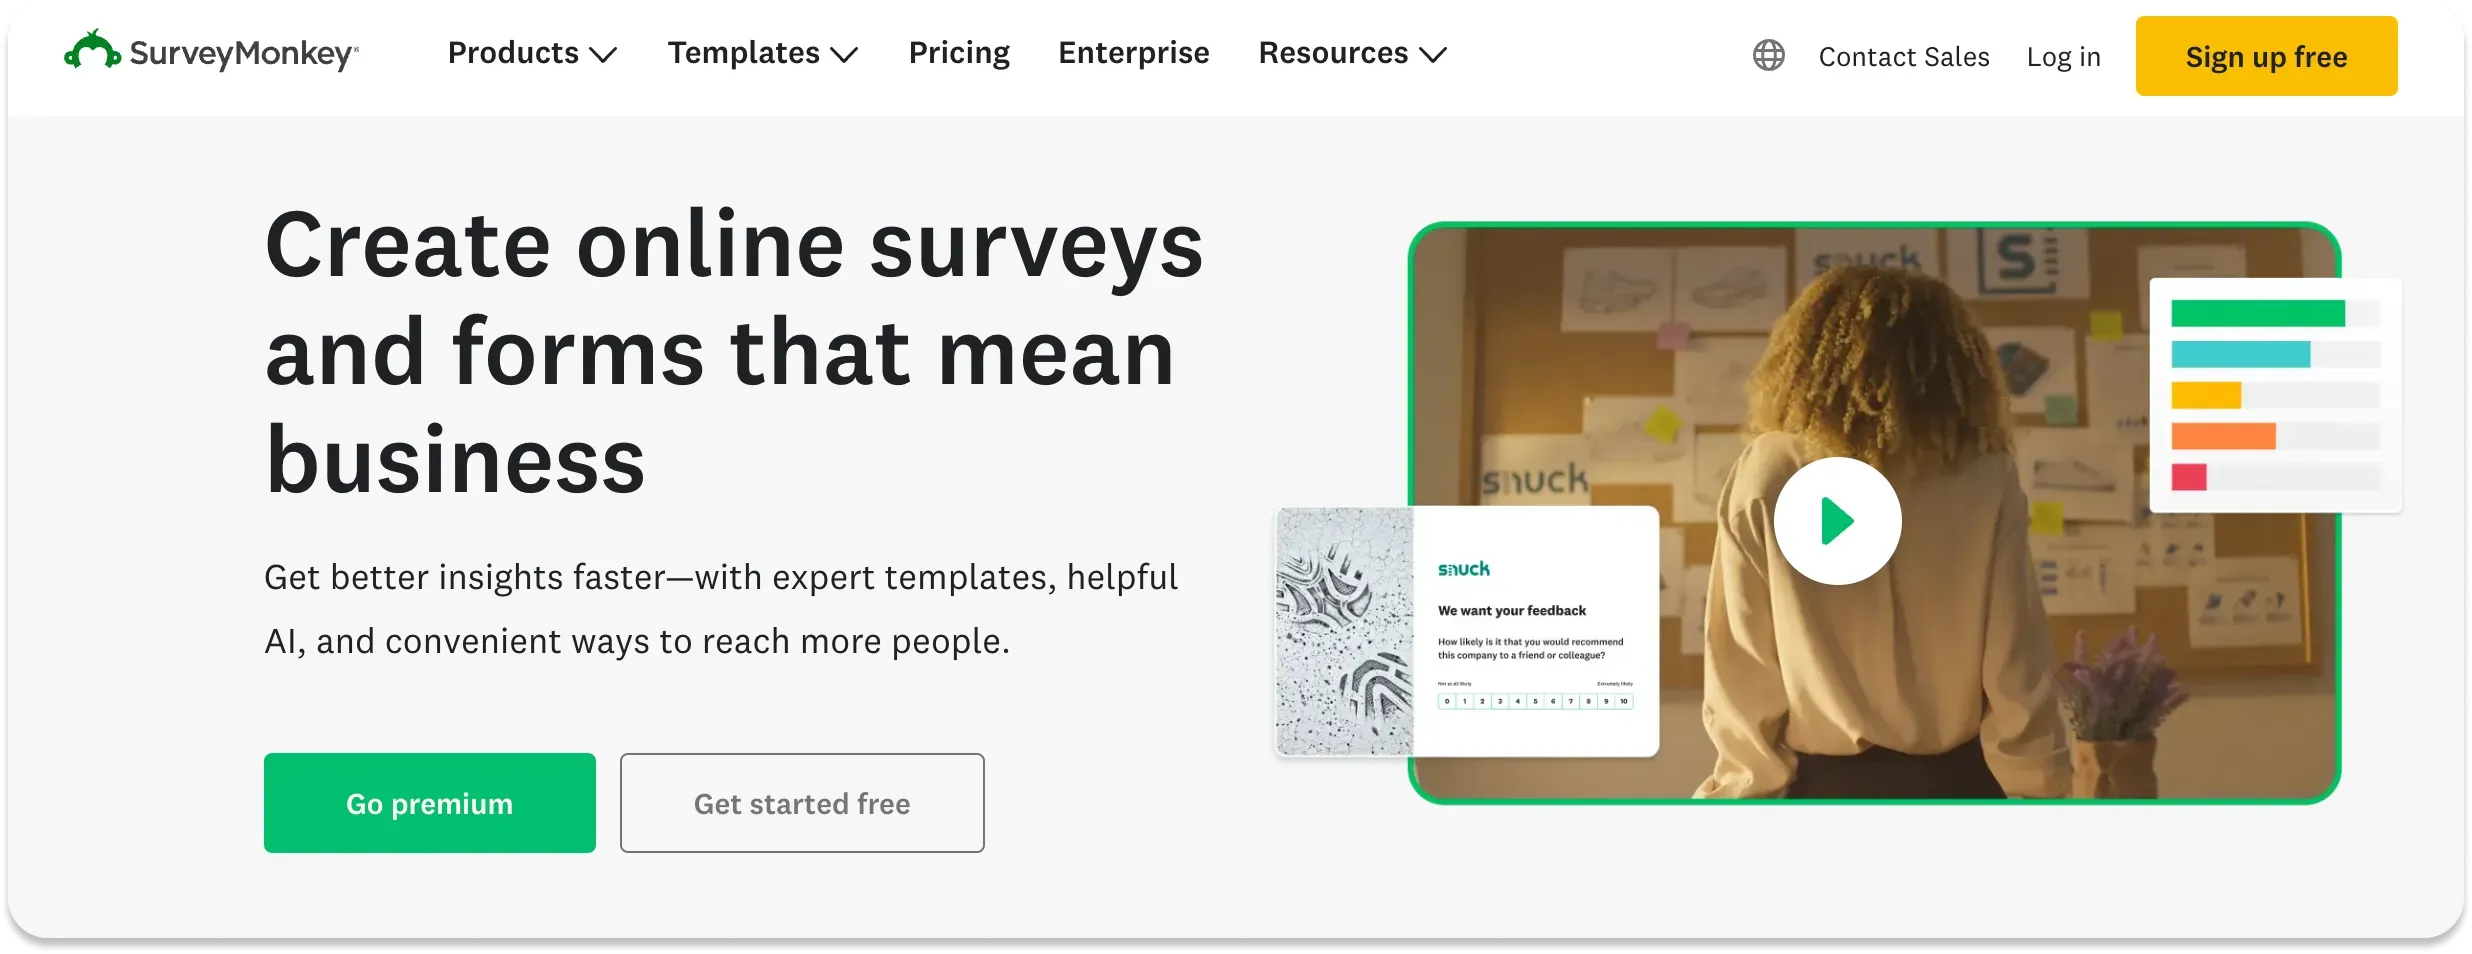2472x954 pixels.
Task: Open the Enterprise page from navigation
Action: pyautogui.click(x=1133, y=53)
